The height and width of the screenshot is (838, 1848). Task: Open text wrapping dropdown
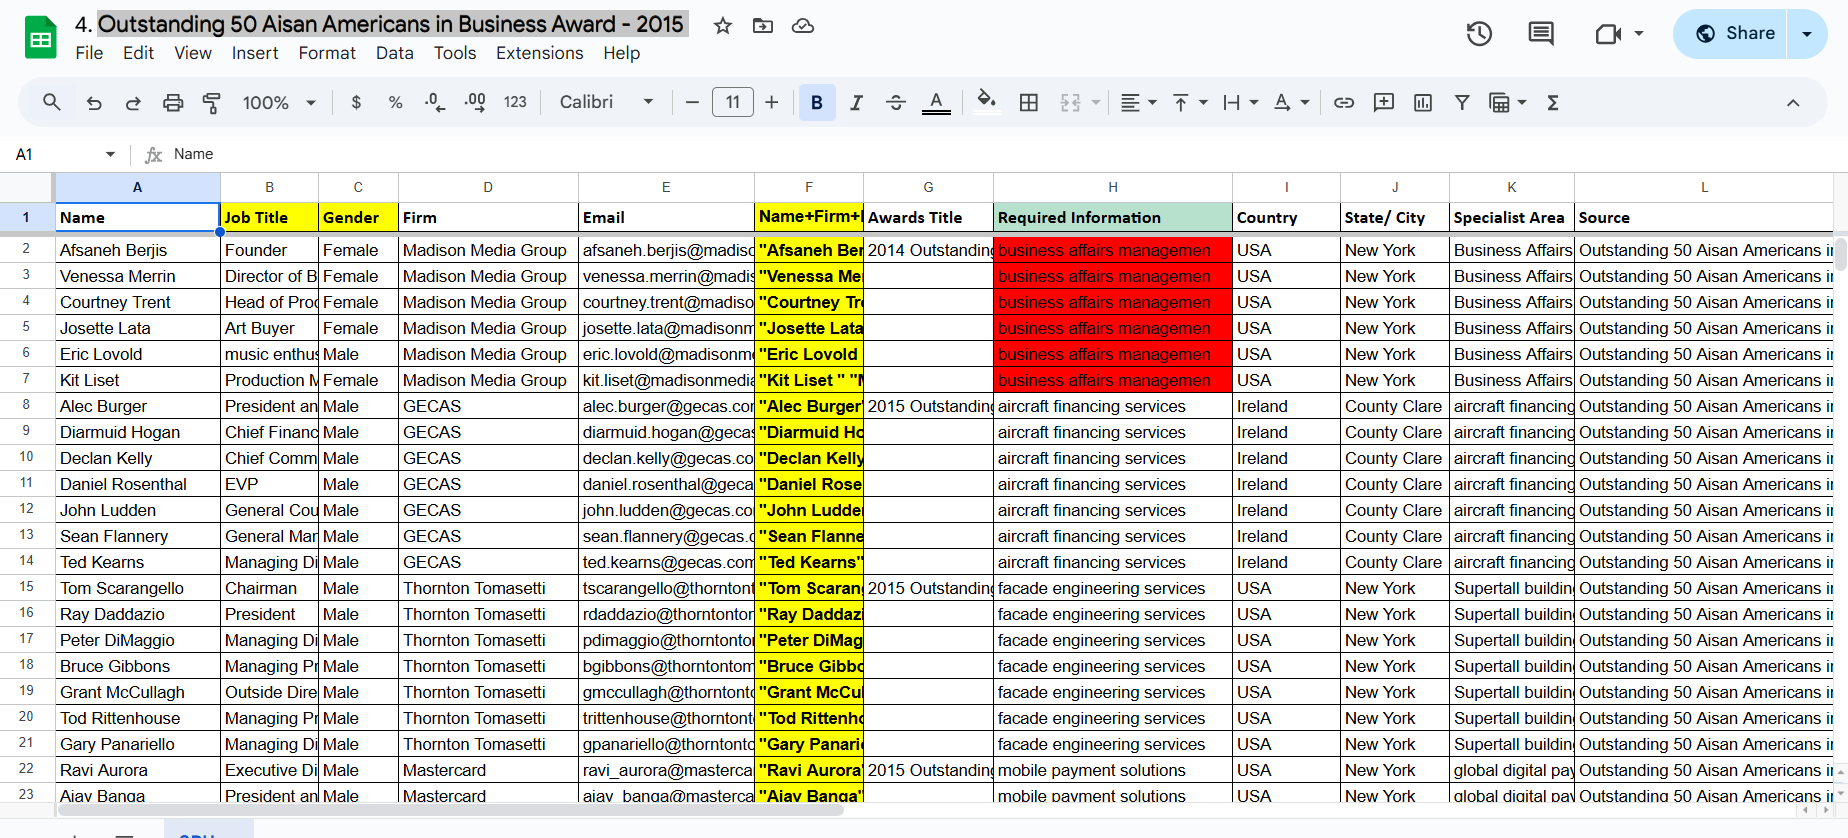(1241, 102)
